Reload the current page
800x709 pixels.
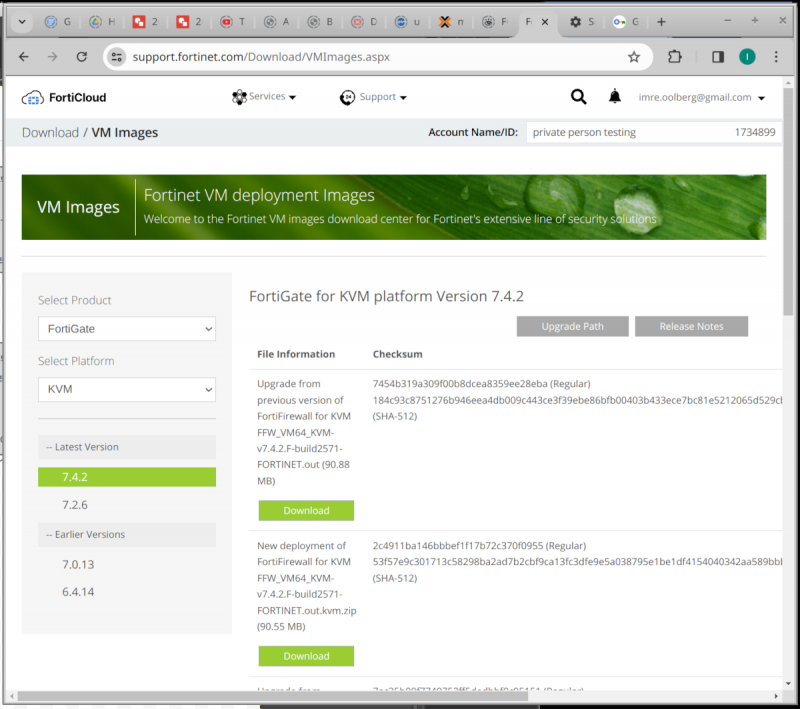tap(82, 57)
